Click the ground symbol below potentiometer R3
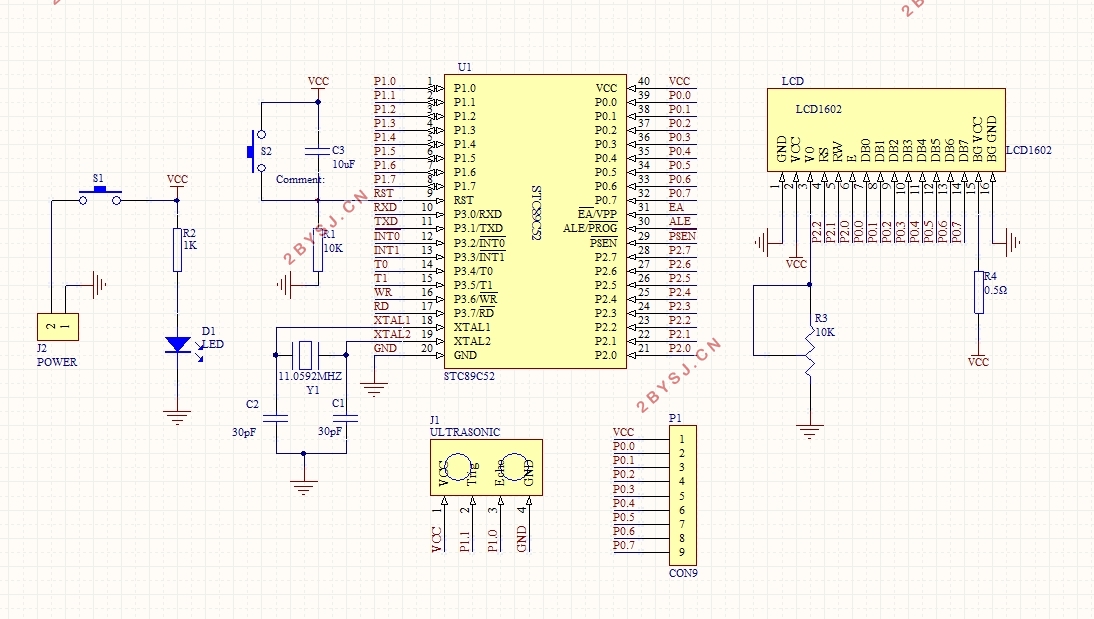The width and height of the screenshot is (1094, 619). click(809, 431)
